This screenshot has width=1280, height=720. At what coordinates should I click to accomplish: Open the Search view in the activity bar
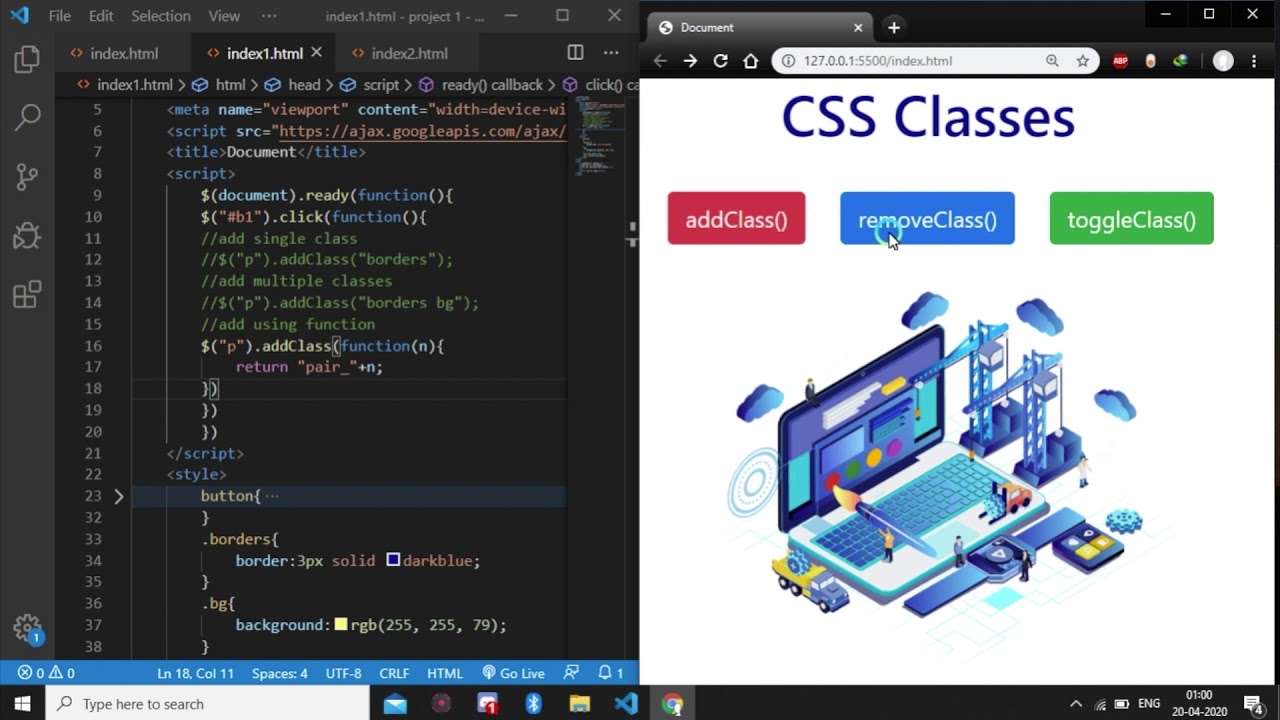pos(27,118)
